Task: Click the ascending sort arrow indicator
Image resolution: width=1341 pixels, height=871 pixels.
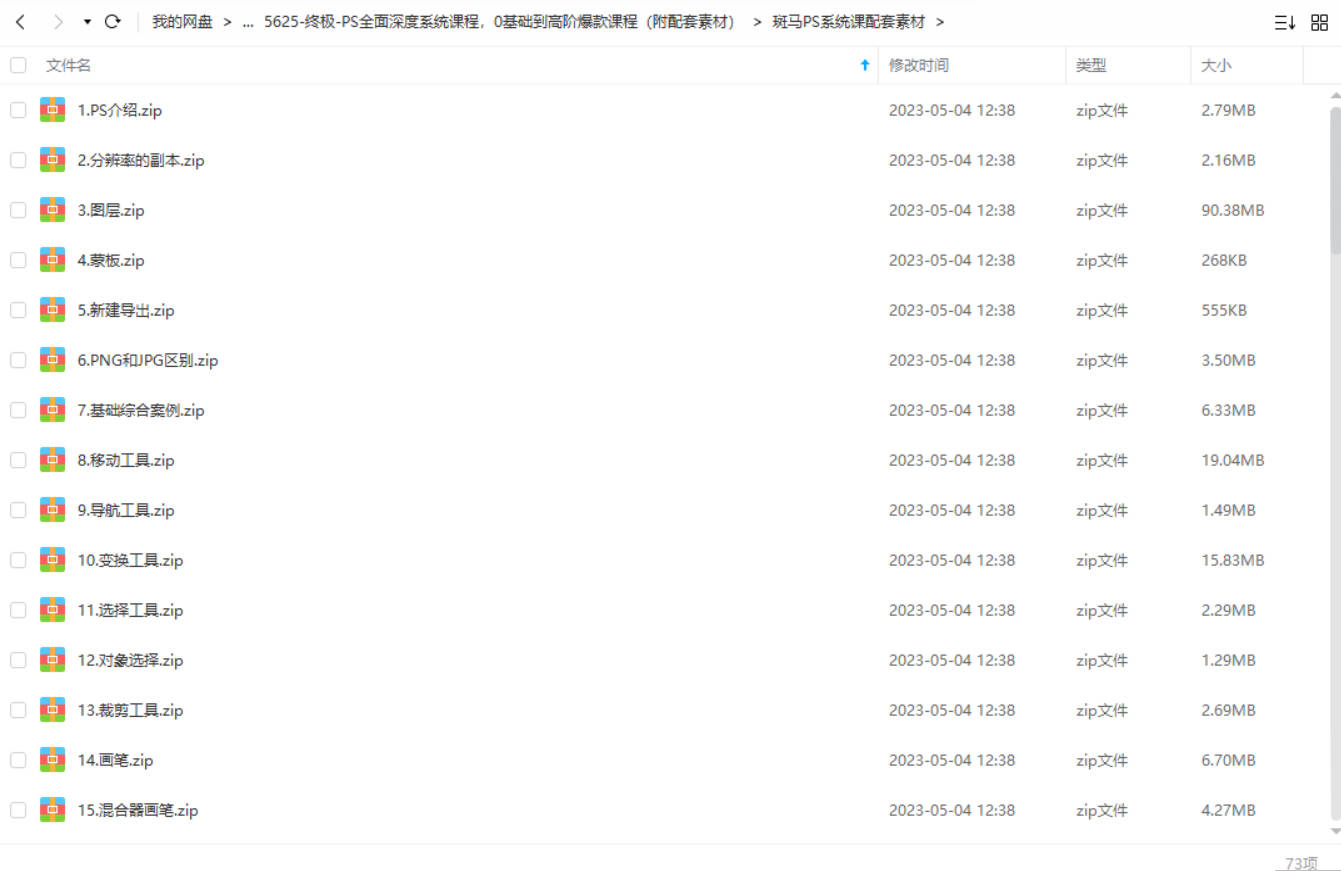Action: coord(865,65)
